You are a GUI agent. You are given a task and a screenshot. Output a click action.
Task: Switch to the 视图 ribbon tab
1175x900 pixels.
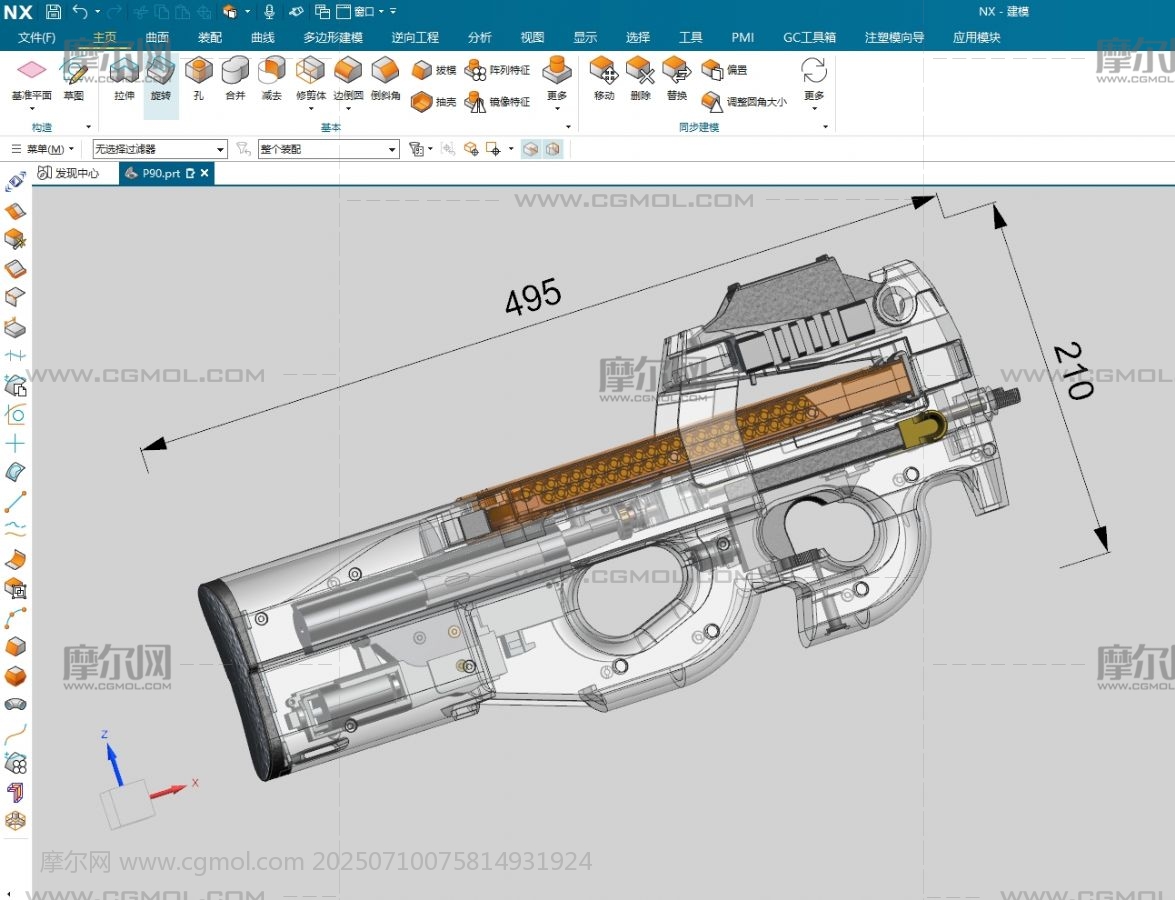click(x=532, y=37)
